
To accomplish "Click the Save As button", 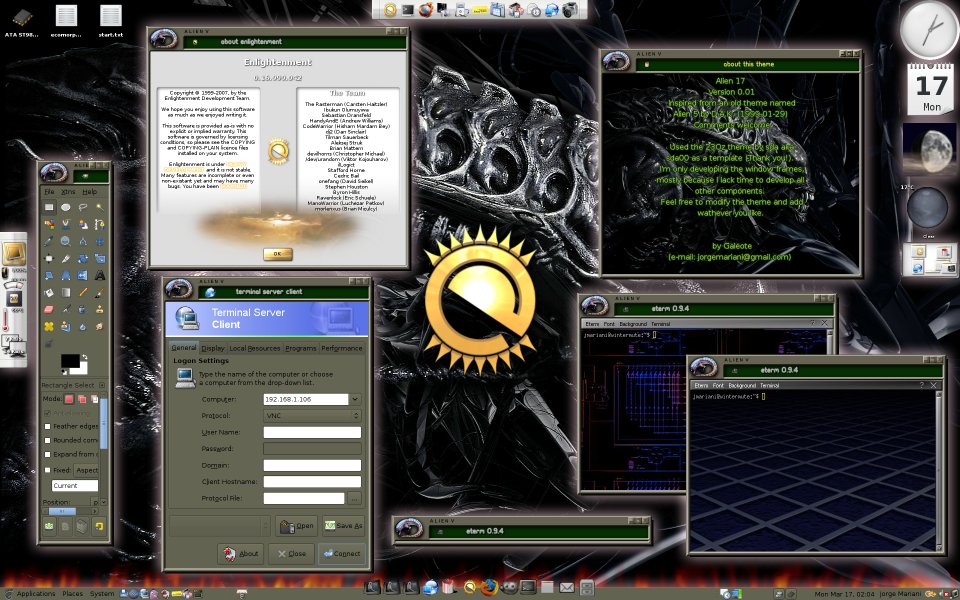I will 343,525.
